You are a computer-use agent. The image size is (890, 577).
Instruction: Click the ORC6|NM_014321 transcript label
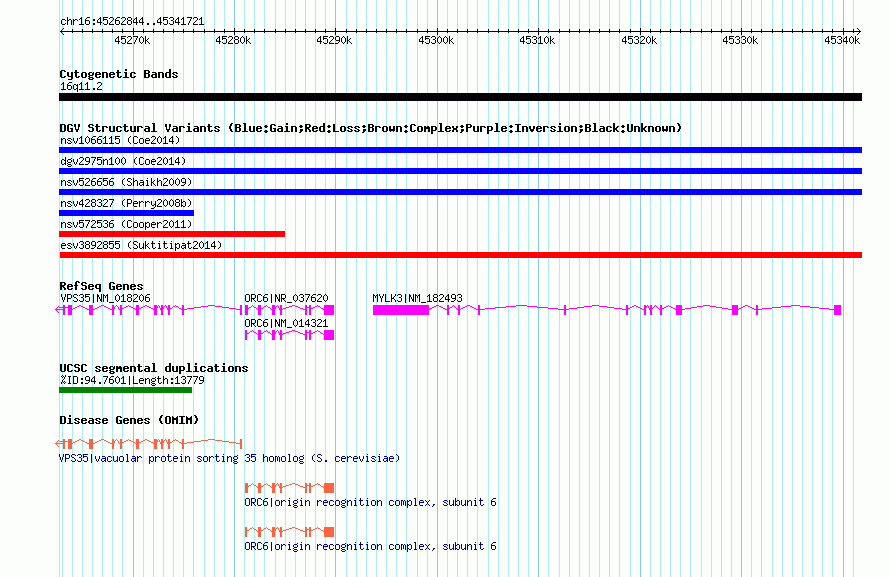(286, 323)
